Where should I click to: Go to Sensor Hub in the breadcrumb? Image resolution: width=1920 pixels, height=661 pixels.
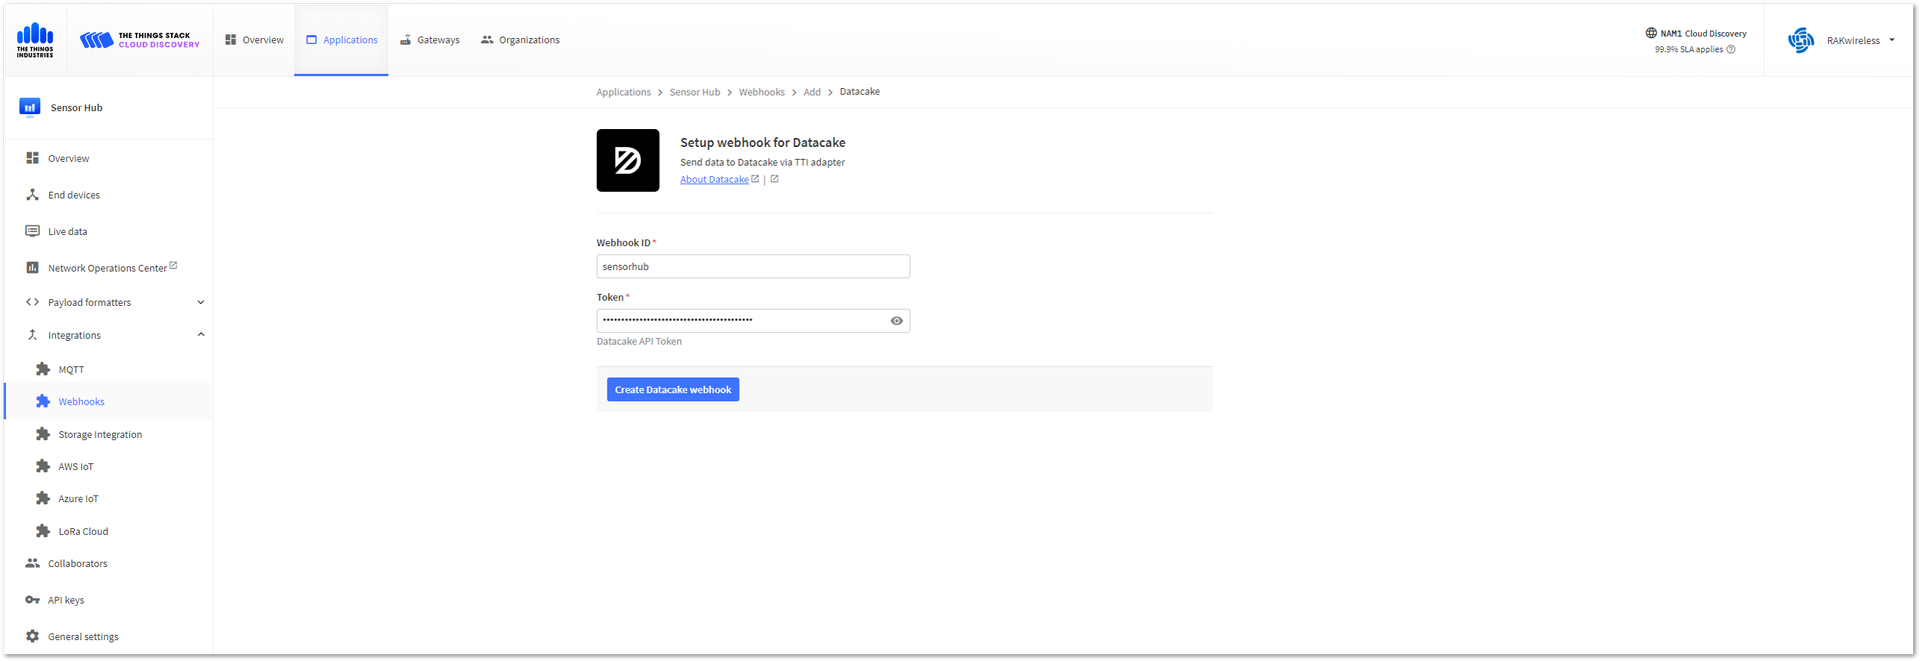pos(695,92)
